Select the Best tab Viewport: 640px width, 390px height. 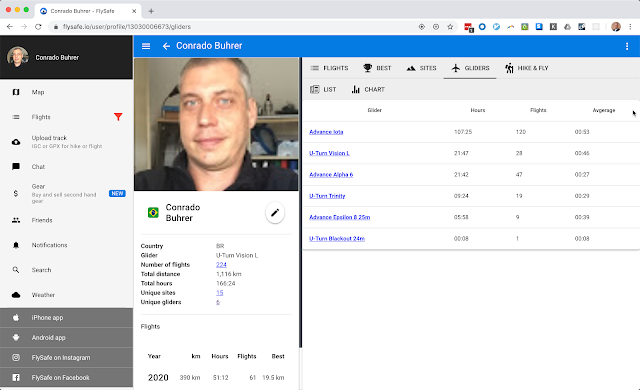click(x=377, y=68)
